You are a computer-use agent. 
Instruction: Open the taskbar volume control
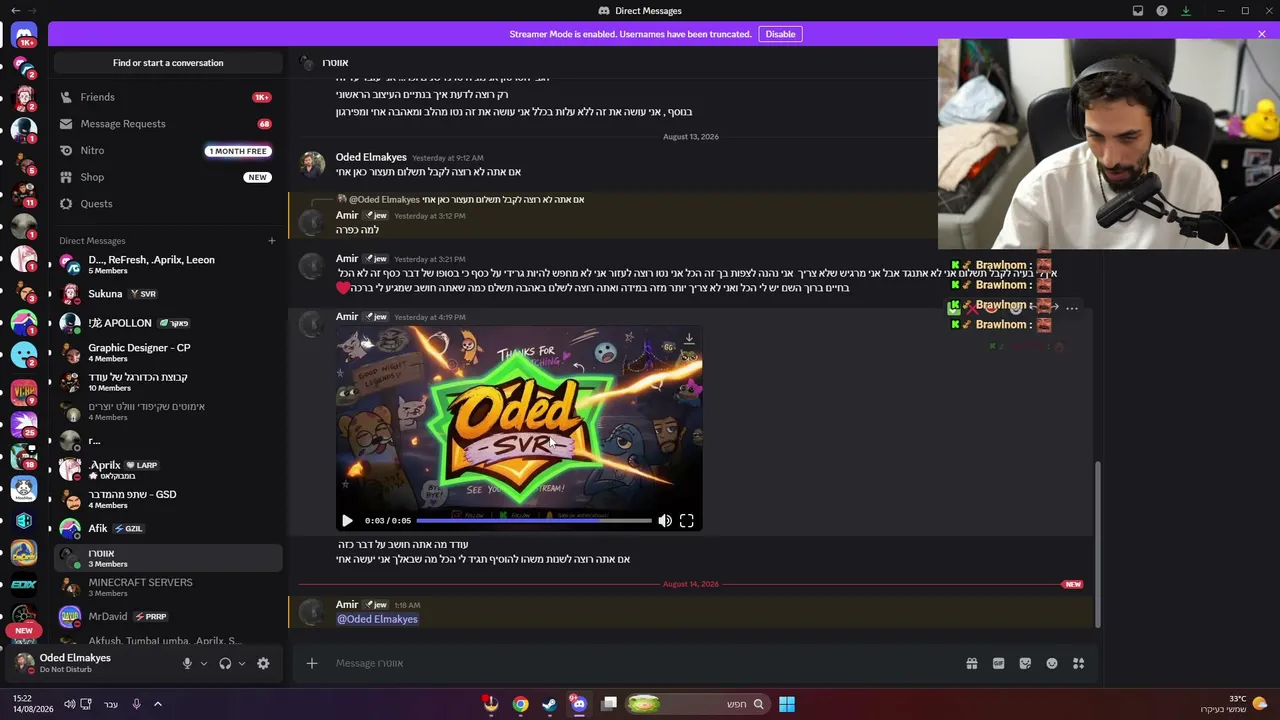click(69, 704)
